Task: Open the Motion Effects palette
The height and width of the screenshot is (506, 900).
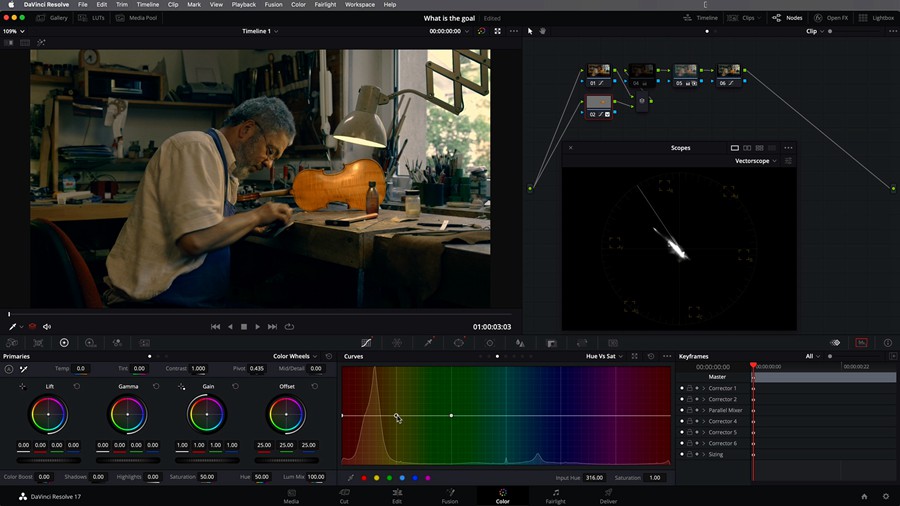Action: tap(145, 343)
